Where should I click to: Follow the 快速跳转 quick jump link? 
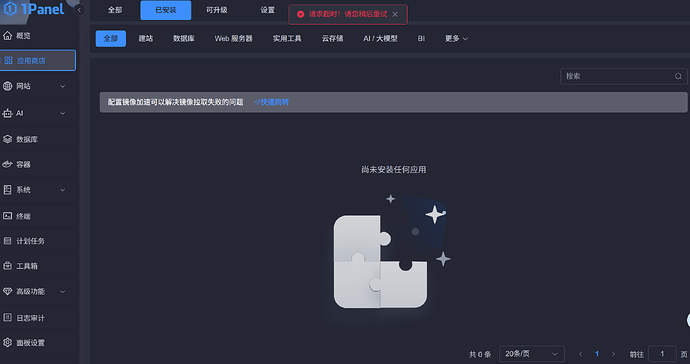click(x=272, y=102)
